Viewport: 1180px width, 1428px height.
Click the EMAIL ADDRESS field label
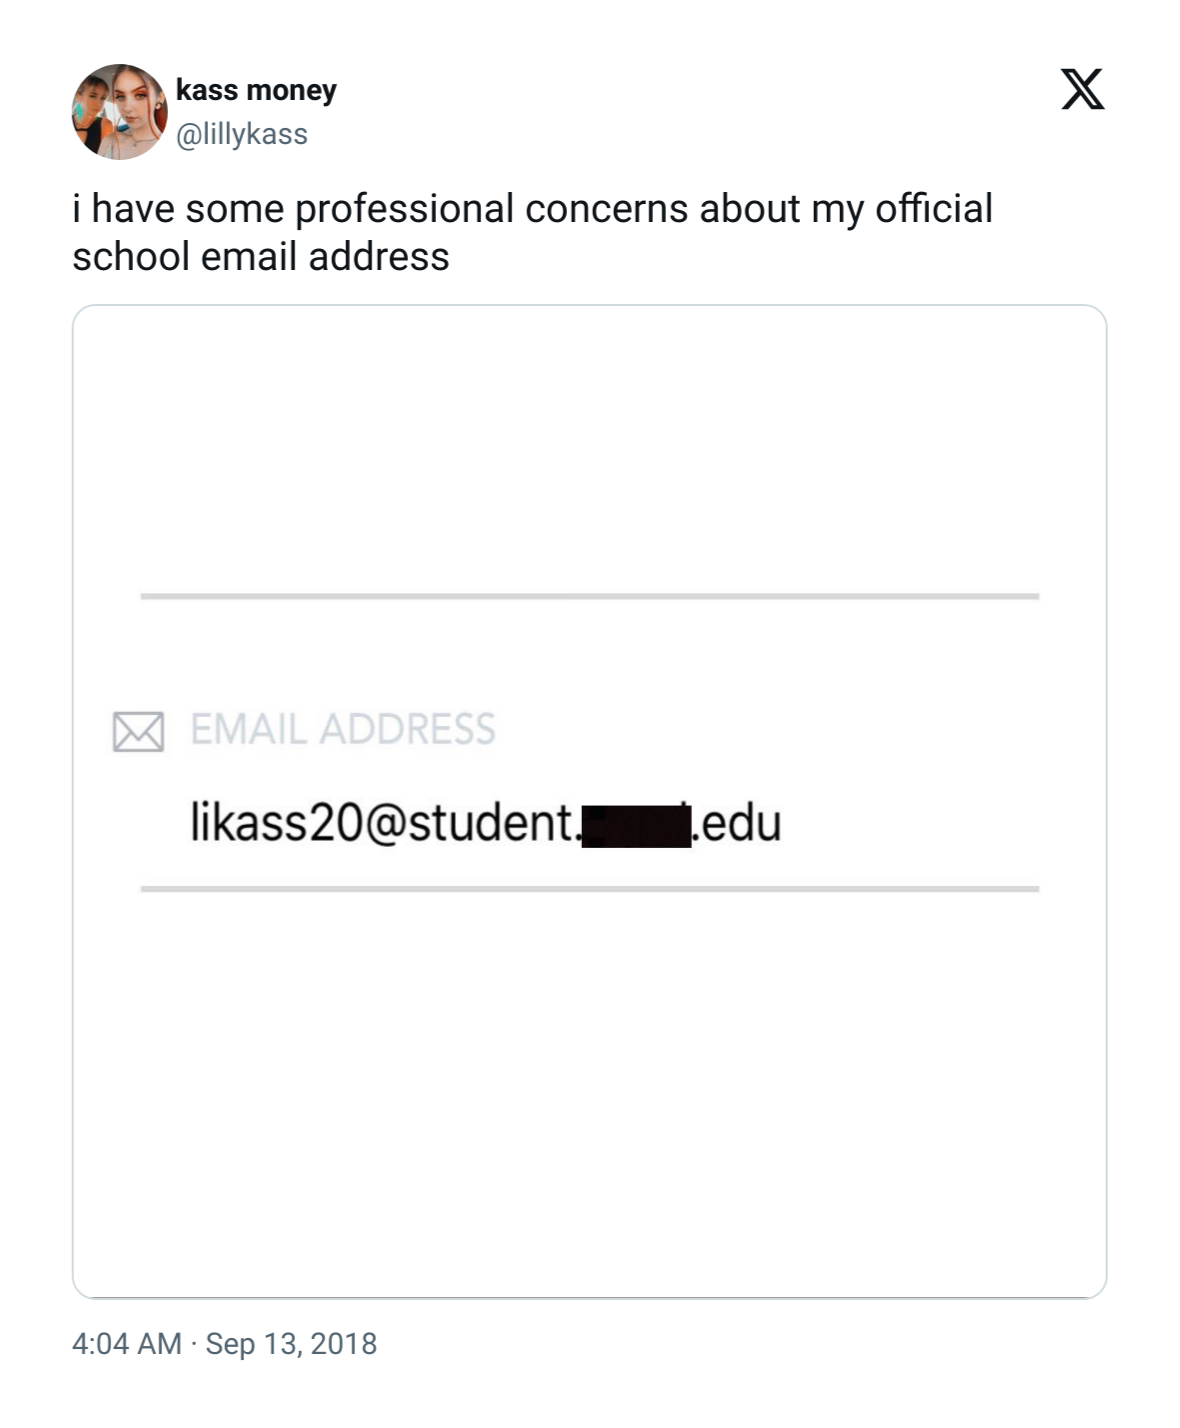[343, 729]
